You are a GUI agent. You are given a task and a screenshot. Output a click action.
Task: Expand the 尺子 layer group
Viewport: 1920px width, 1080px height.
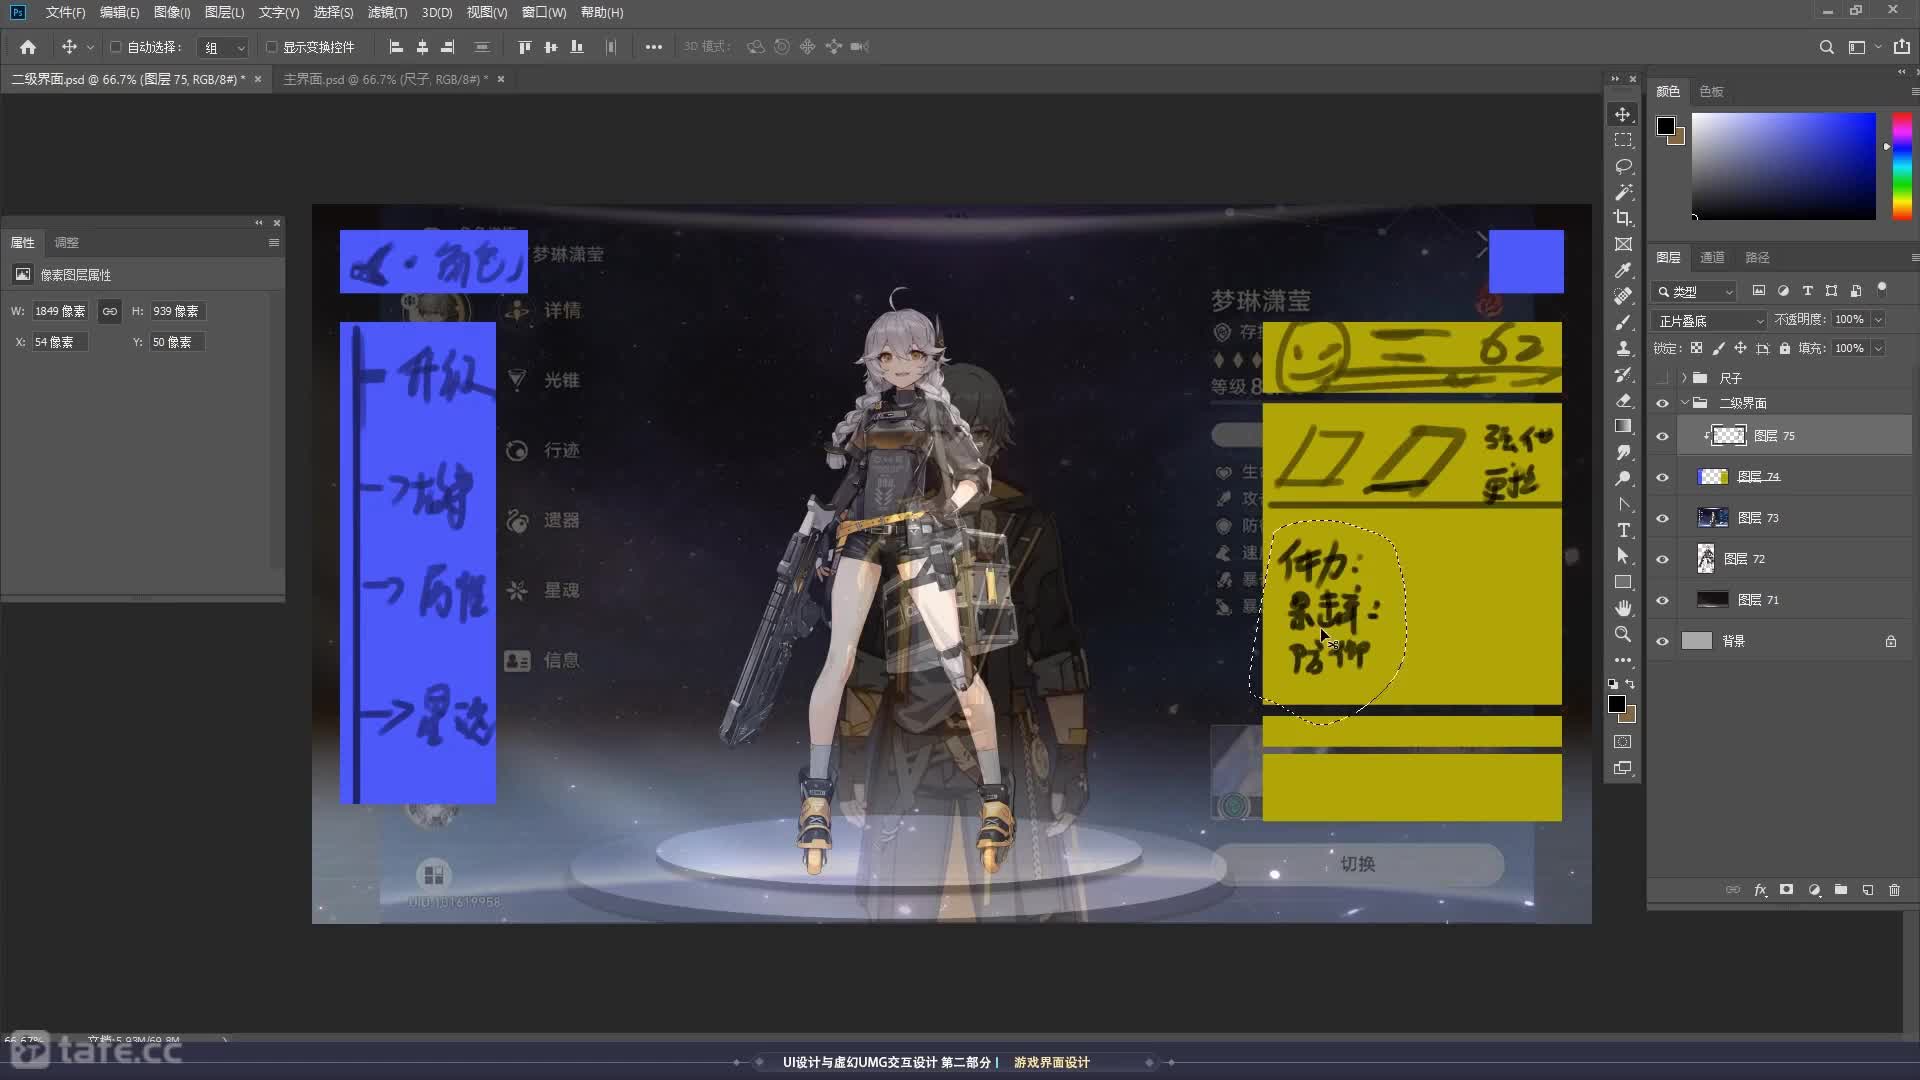tap(1684, 378)
